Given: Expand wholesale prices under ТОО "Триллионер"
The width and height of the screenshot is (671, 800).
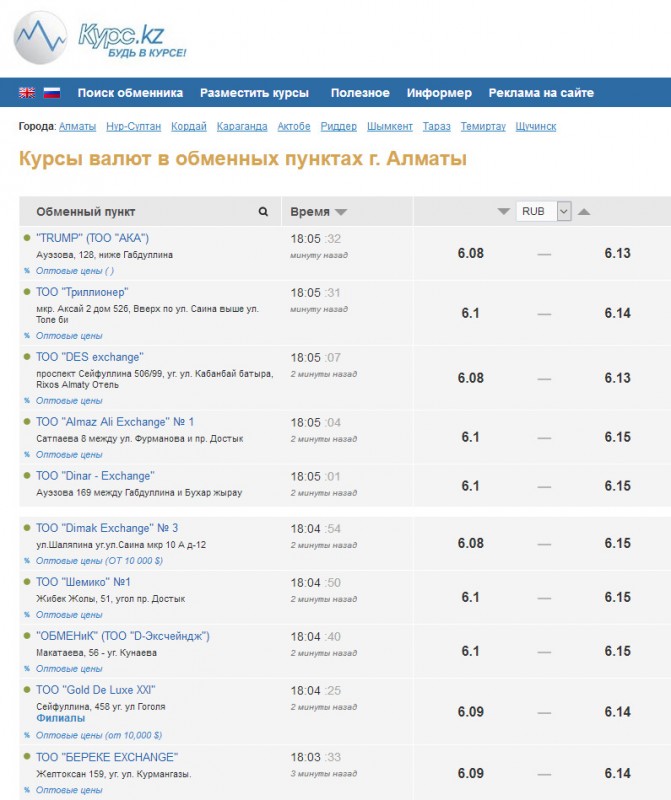Looking at the screenshot, I should [x=69, y=336].
